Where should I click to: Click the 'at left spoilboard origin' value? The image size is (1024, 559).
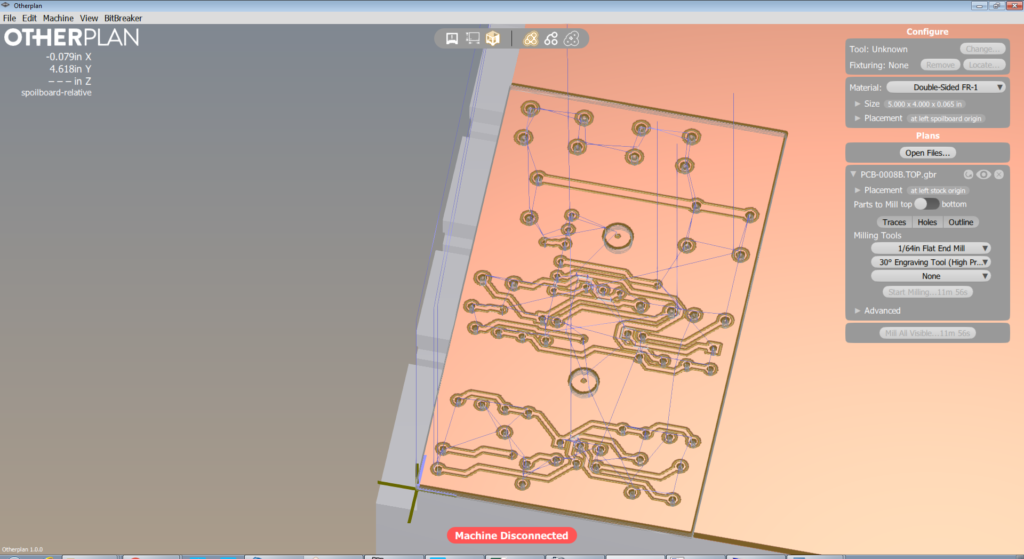point(946,118)
